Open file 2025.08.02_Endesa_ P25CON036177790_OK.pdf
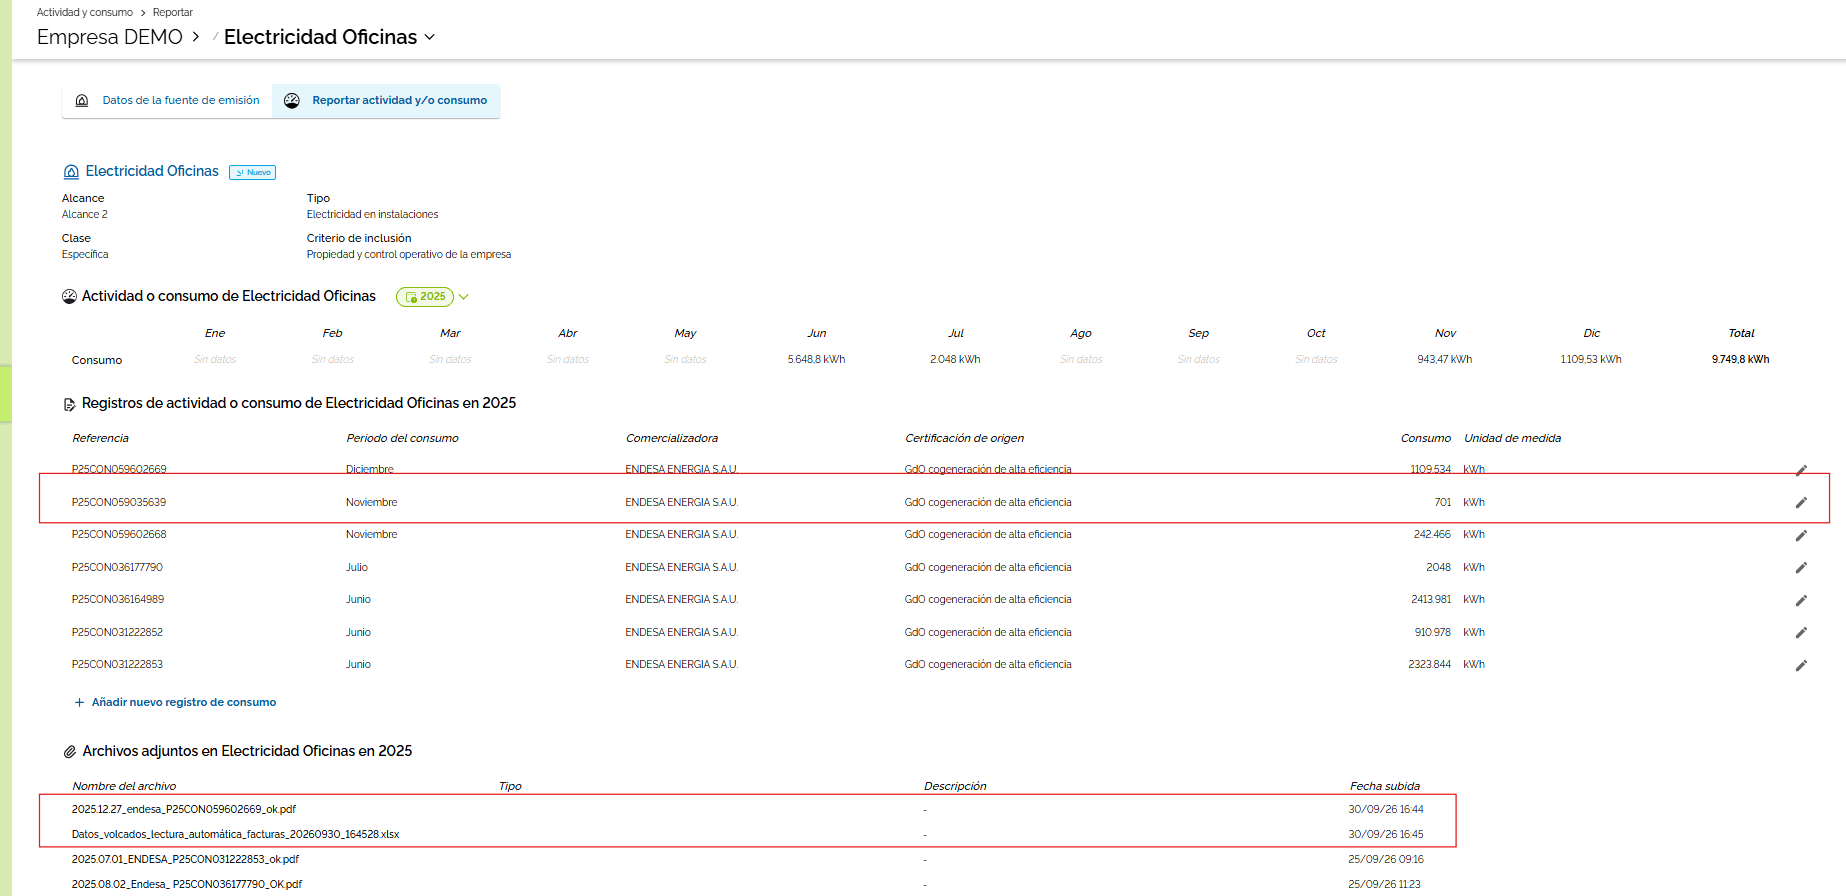The image size is (1846, 896). tap(187, 885)
